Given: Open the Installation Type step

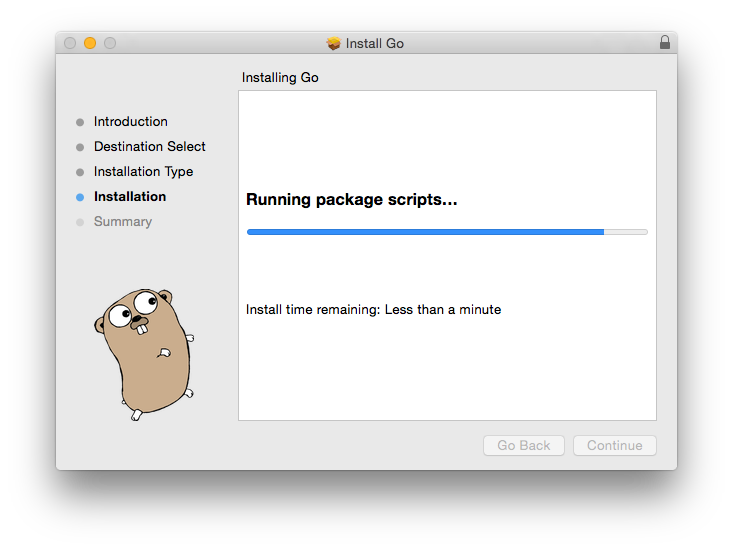Looking at the screenshot, I should (144, 172).
